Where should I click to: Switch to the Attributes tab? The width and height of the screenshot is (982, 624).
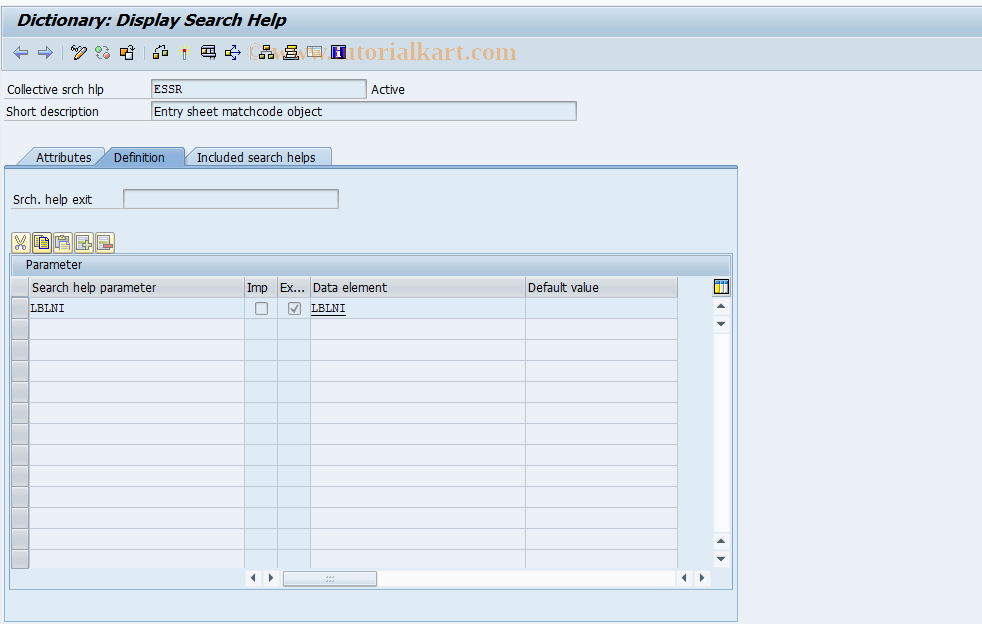point(63,157)
